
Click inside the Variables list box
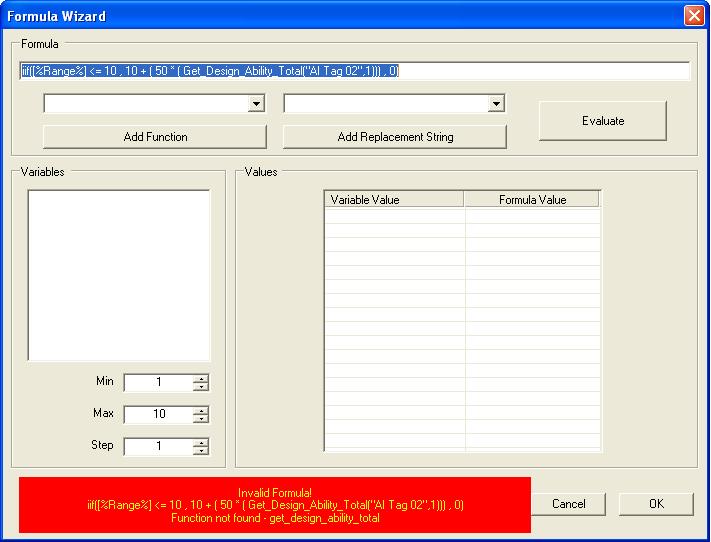(x=119, y=275)
